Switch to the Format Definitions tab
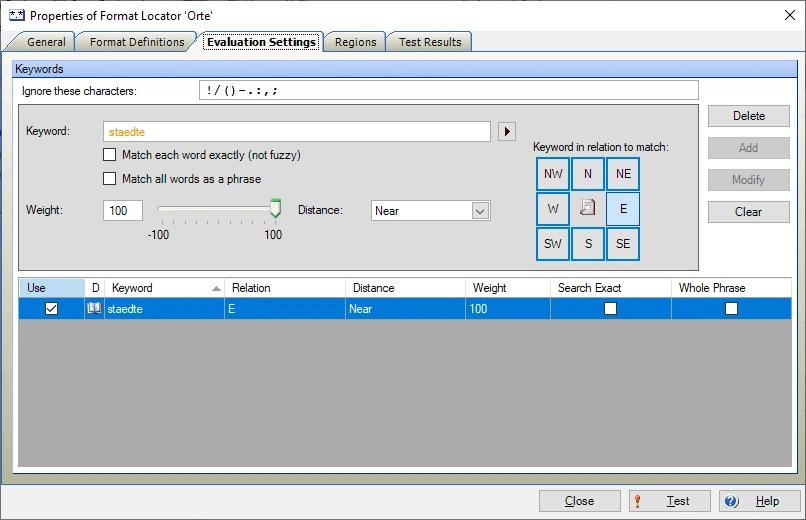The height and width of the screenshot is (520, 806). click(x=137, y=42)
